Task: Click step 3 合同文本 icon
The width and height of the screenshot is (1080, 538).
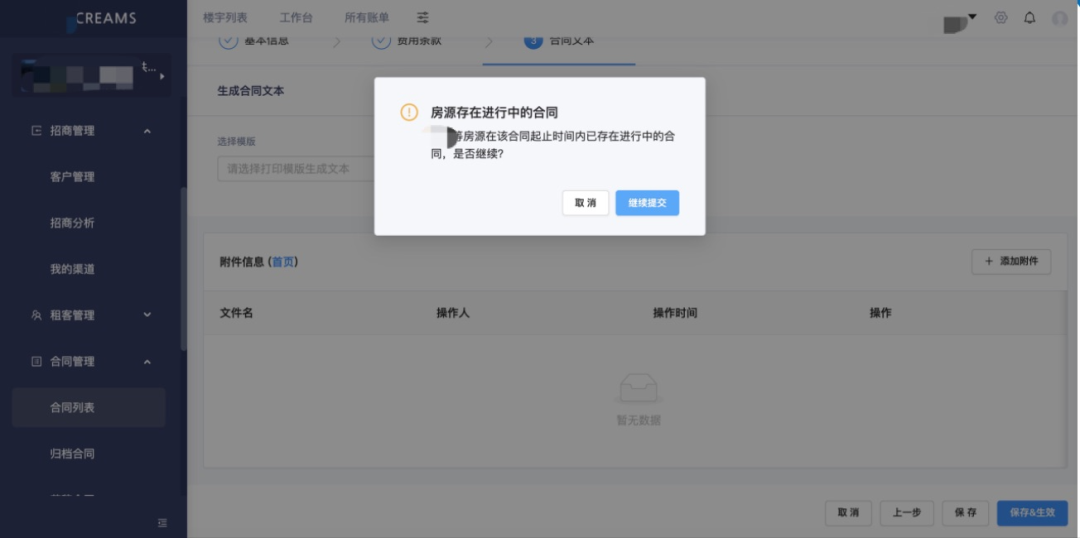Action: [x=533, y=41]
